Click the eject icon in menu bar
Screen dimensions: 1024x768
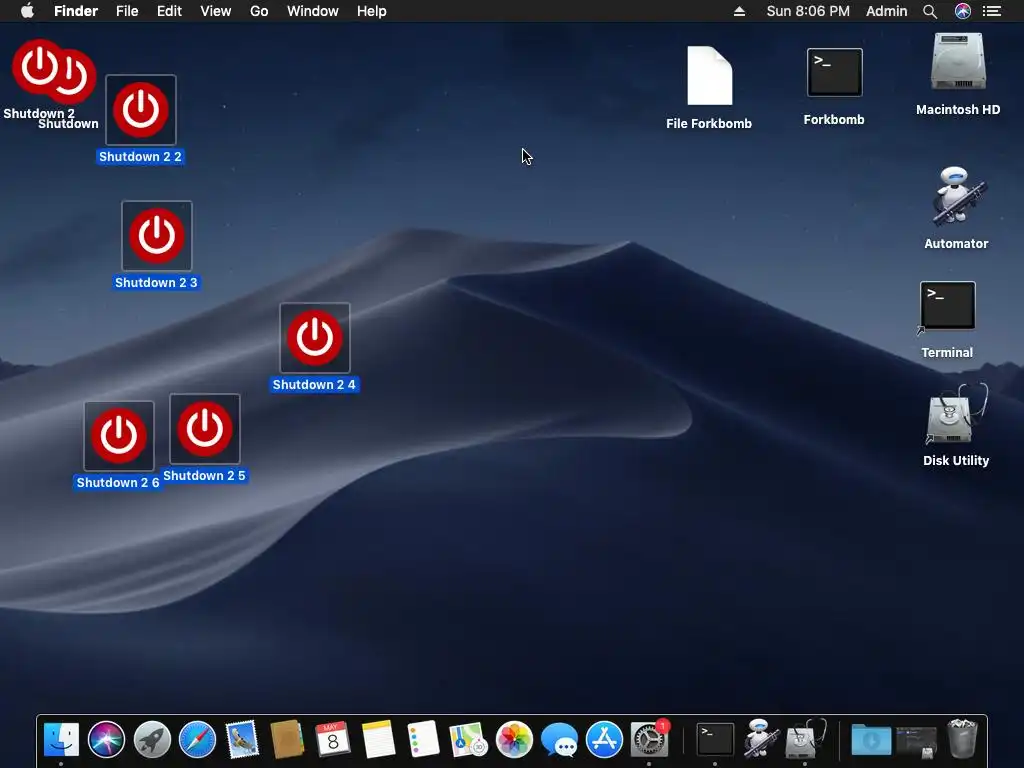tap(739, 11)
